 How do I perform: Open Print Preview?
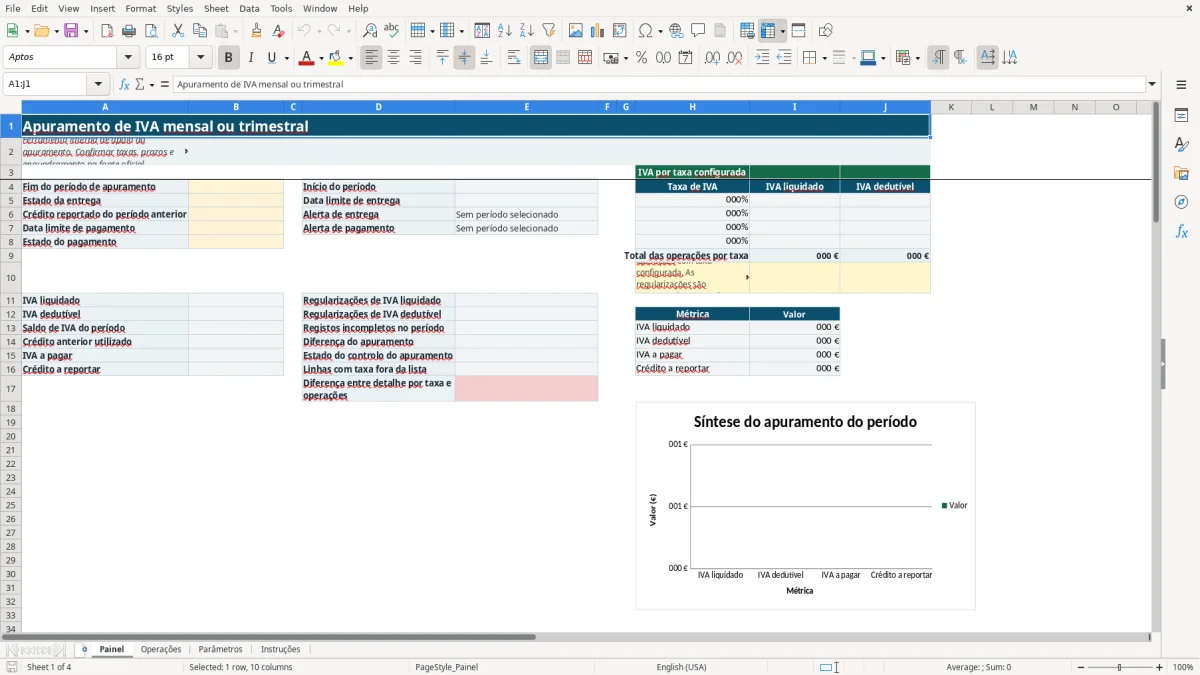coord(151,31)
